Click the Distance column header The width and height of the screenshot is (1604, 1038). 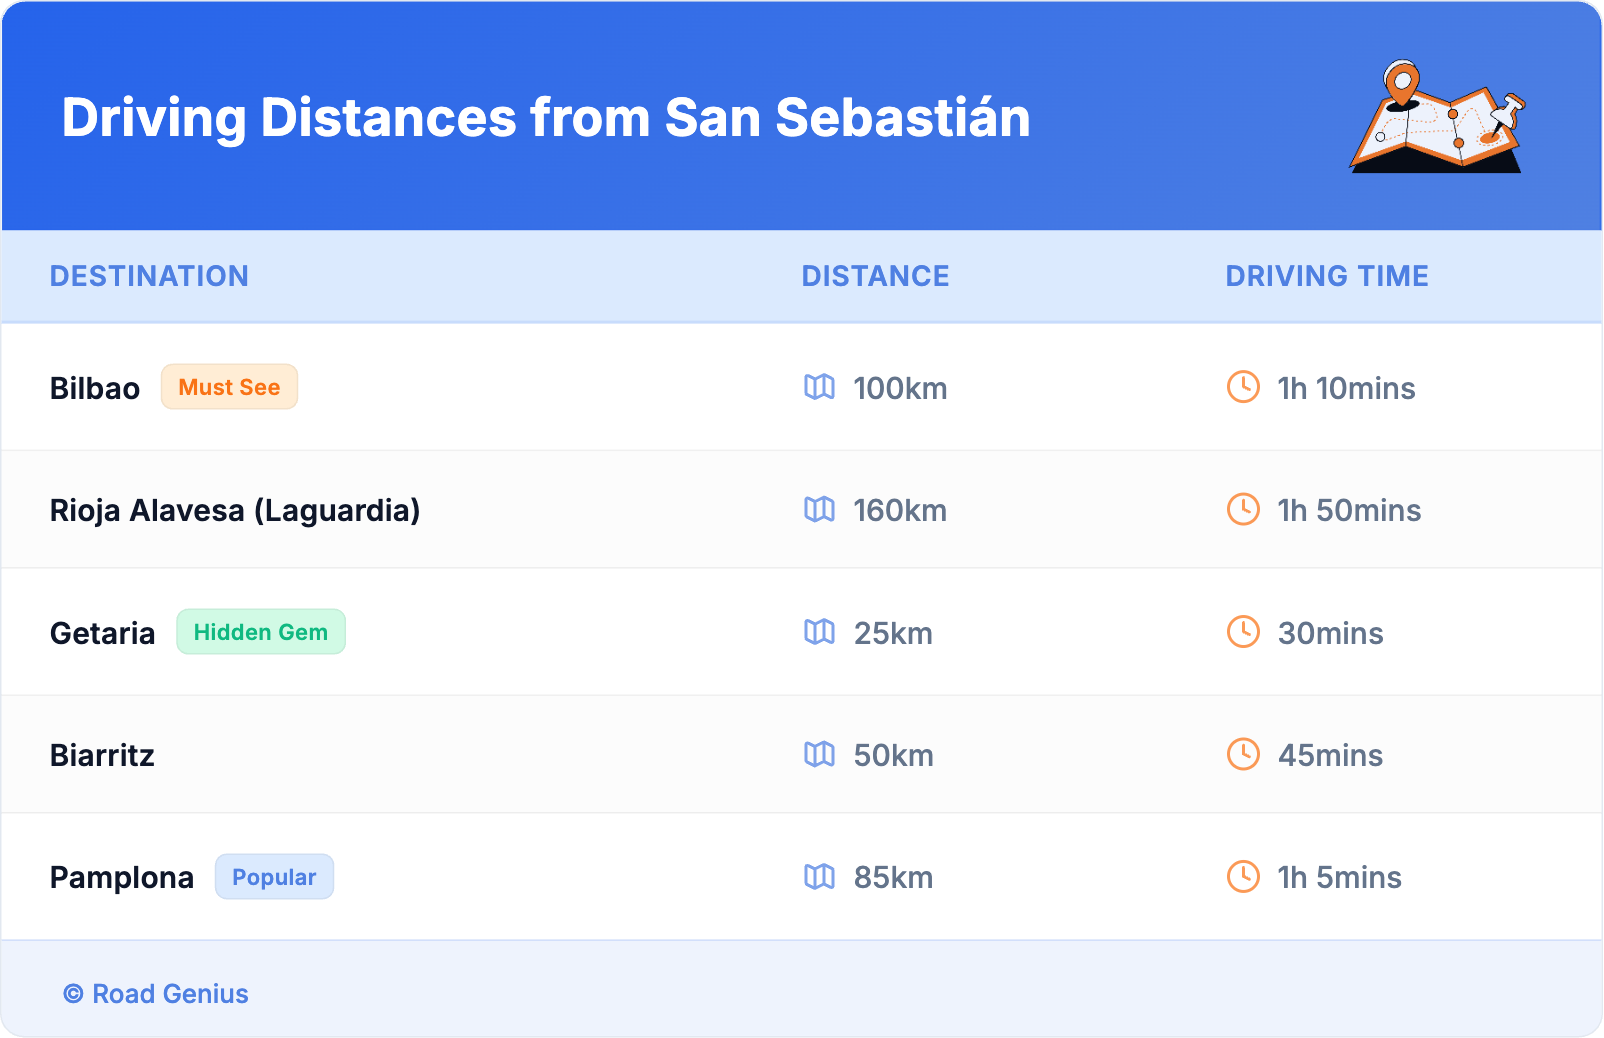click(875, 276)
